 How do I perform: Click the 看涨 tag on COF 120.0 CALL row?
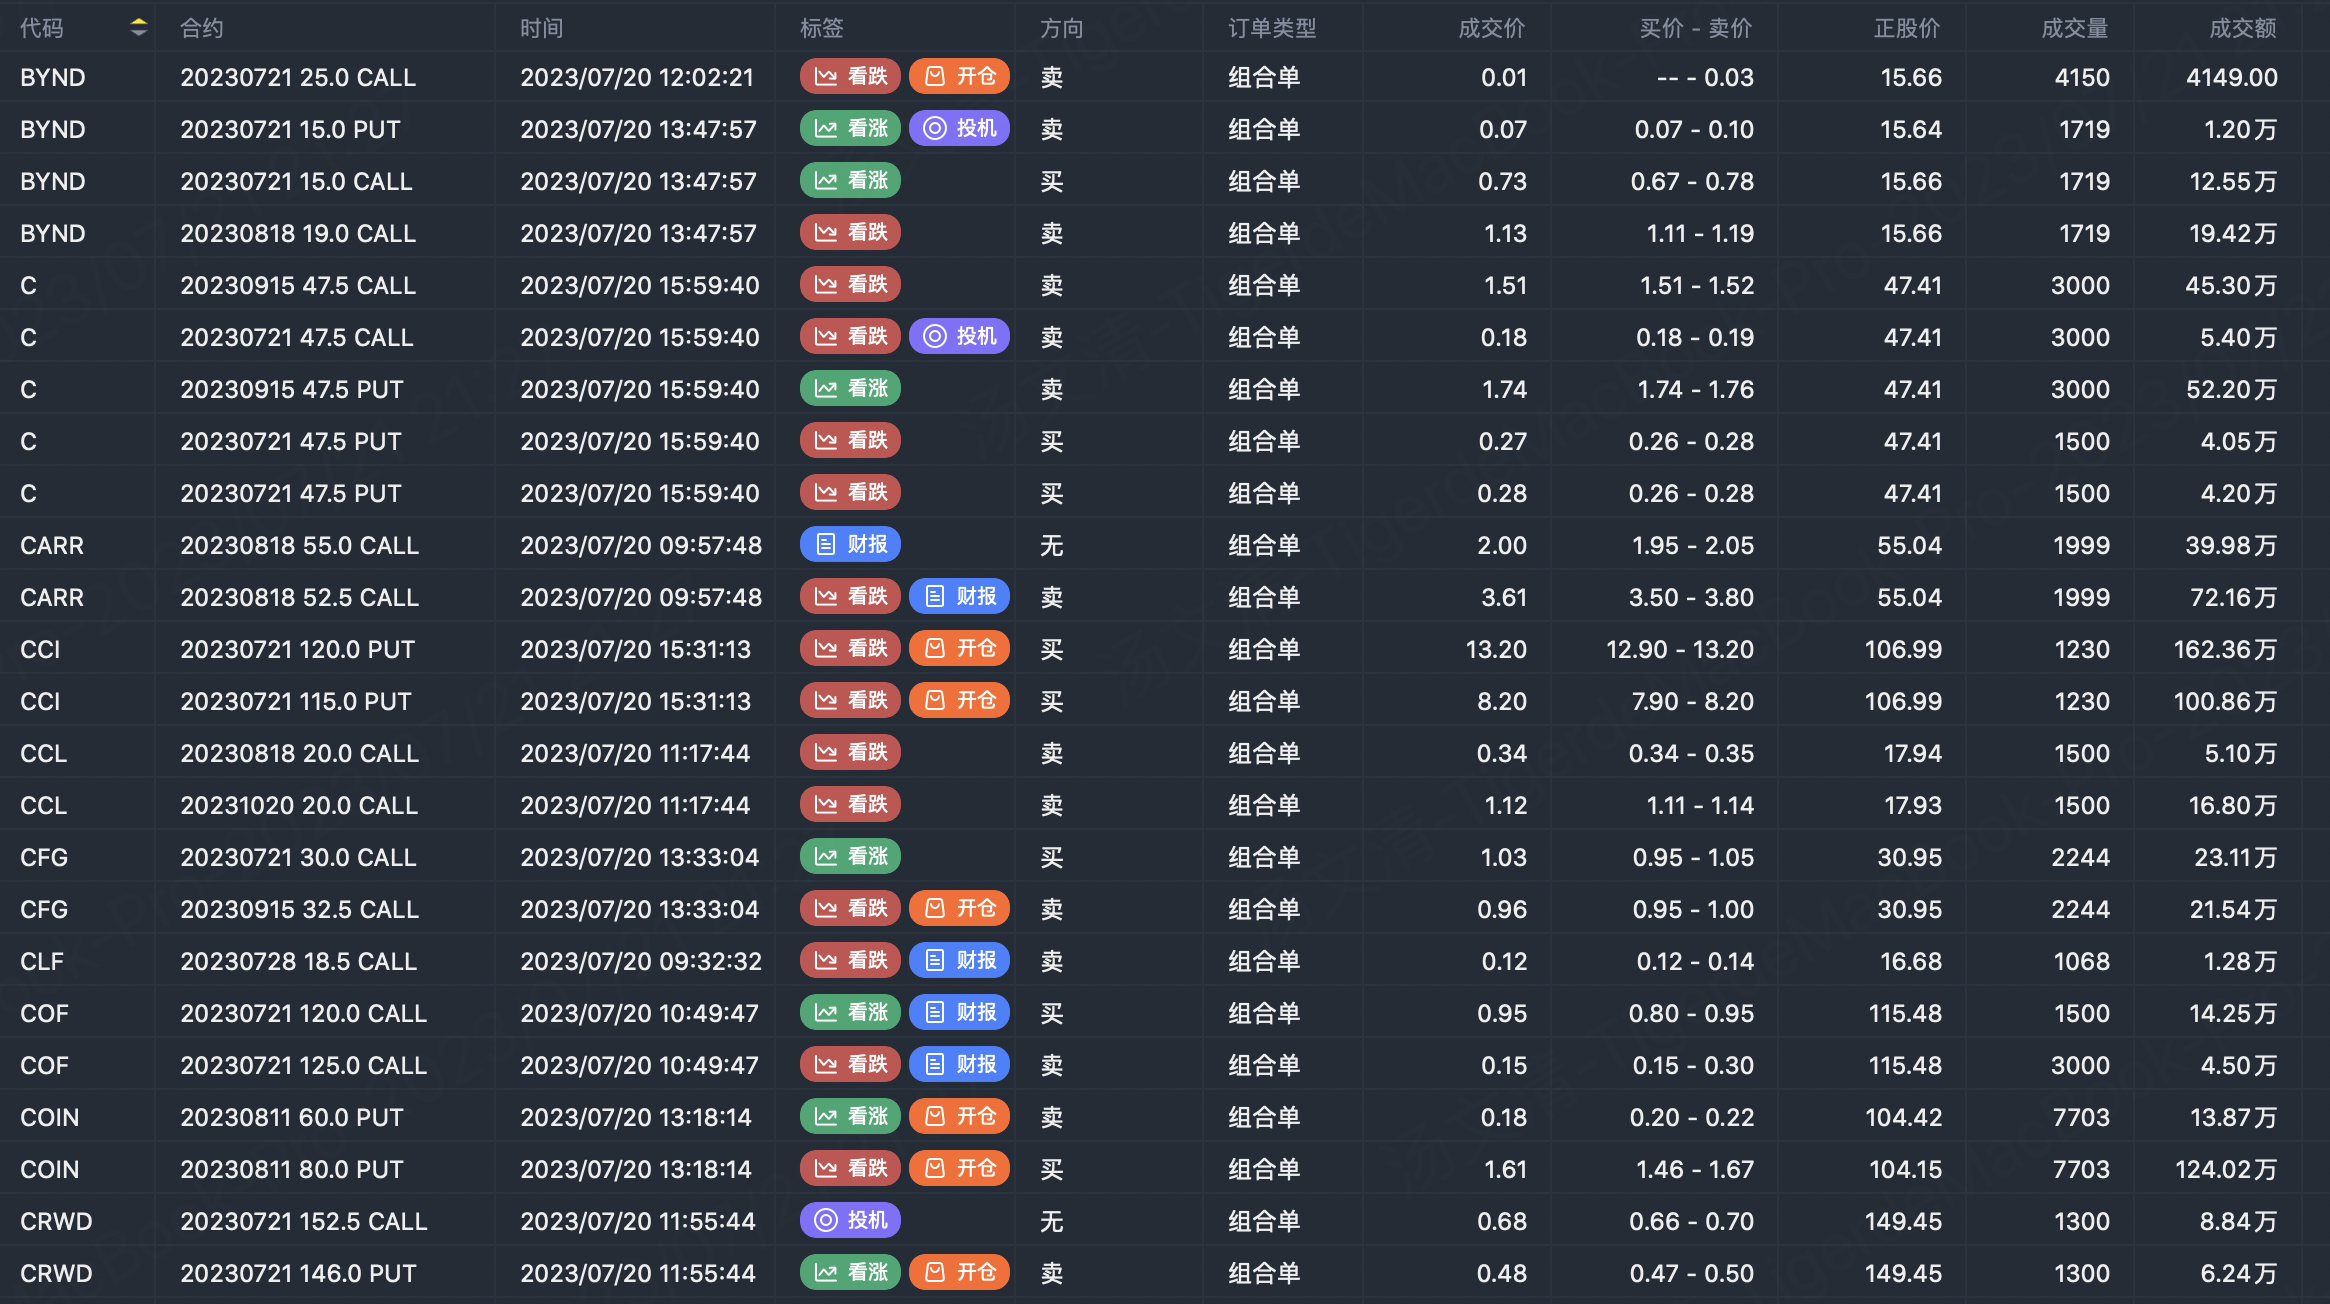(851, 1013)
